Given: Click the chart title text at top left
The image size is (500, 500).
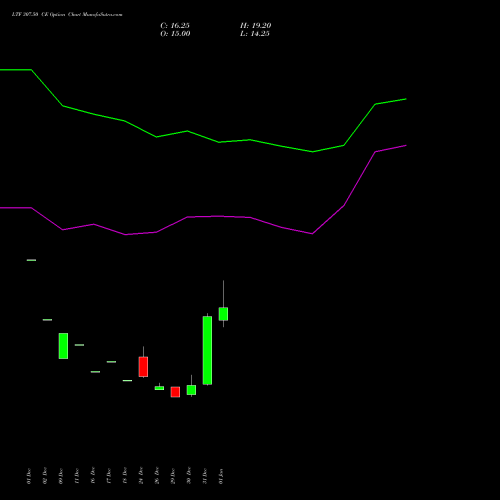Looking at the screenshot, I should tap(67, 15).
